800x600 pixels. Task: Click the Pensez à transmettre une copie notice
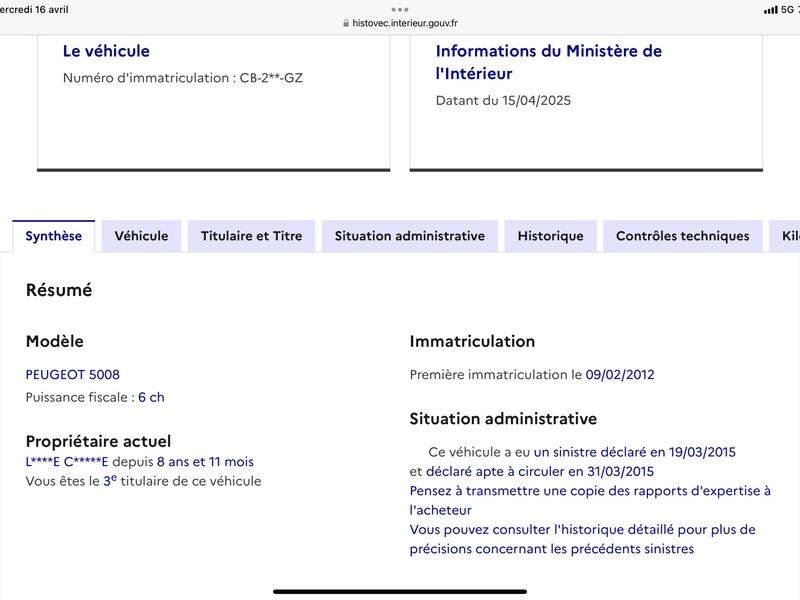click(x=590, y=501)
